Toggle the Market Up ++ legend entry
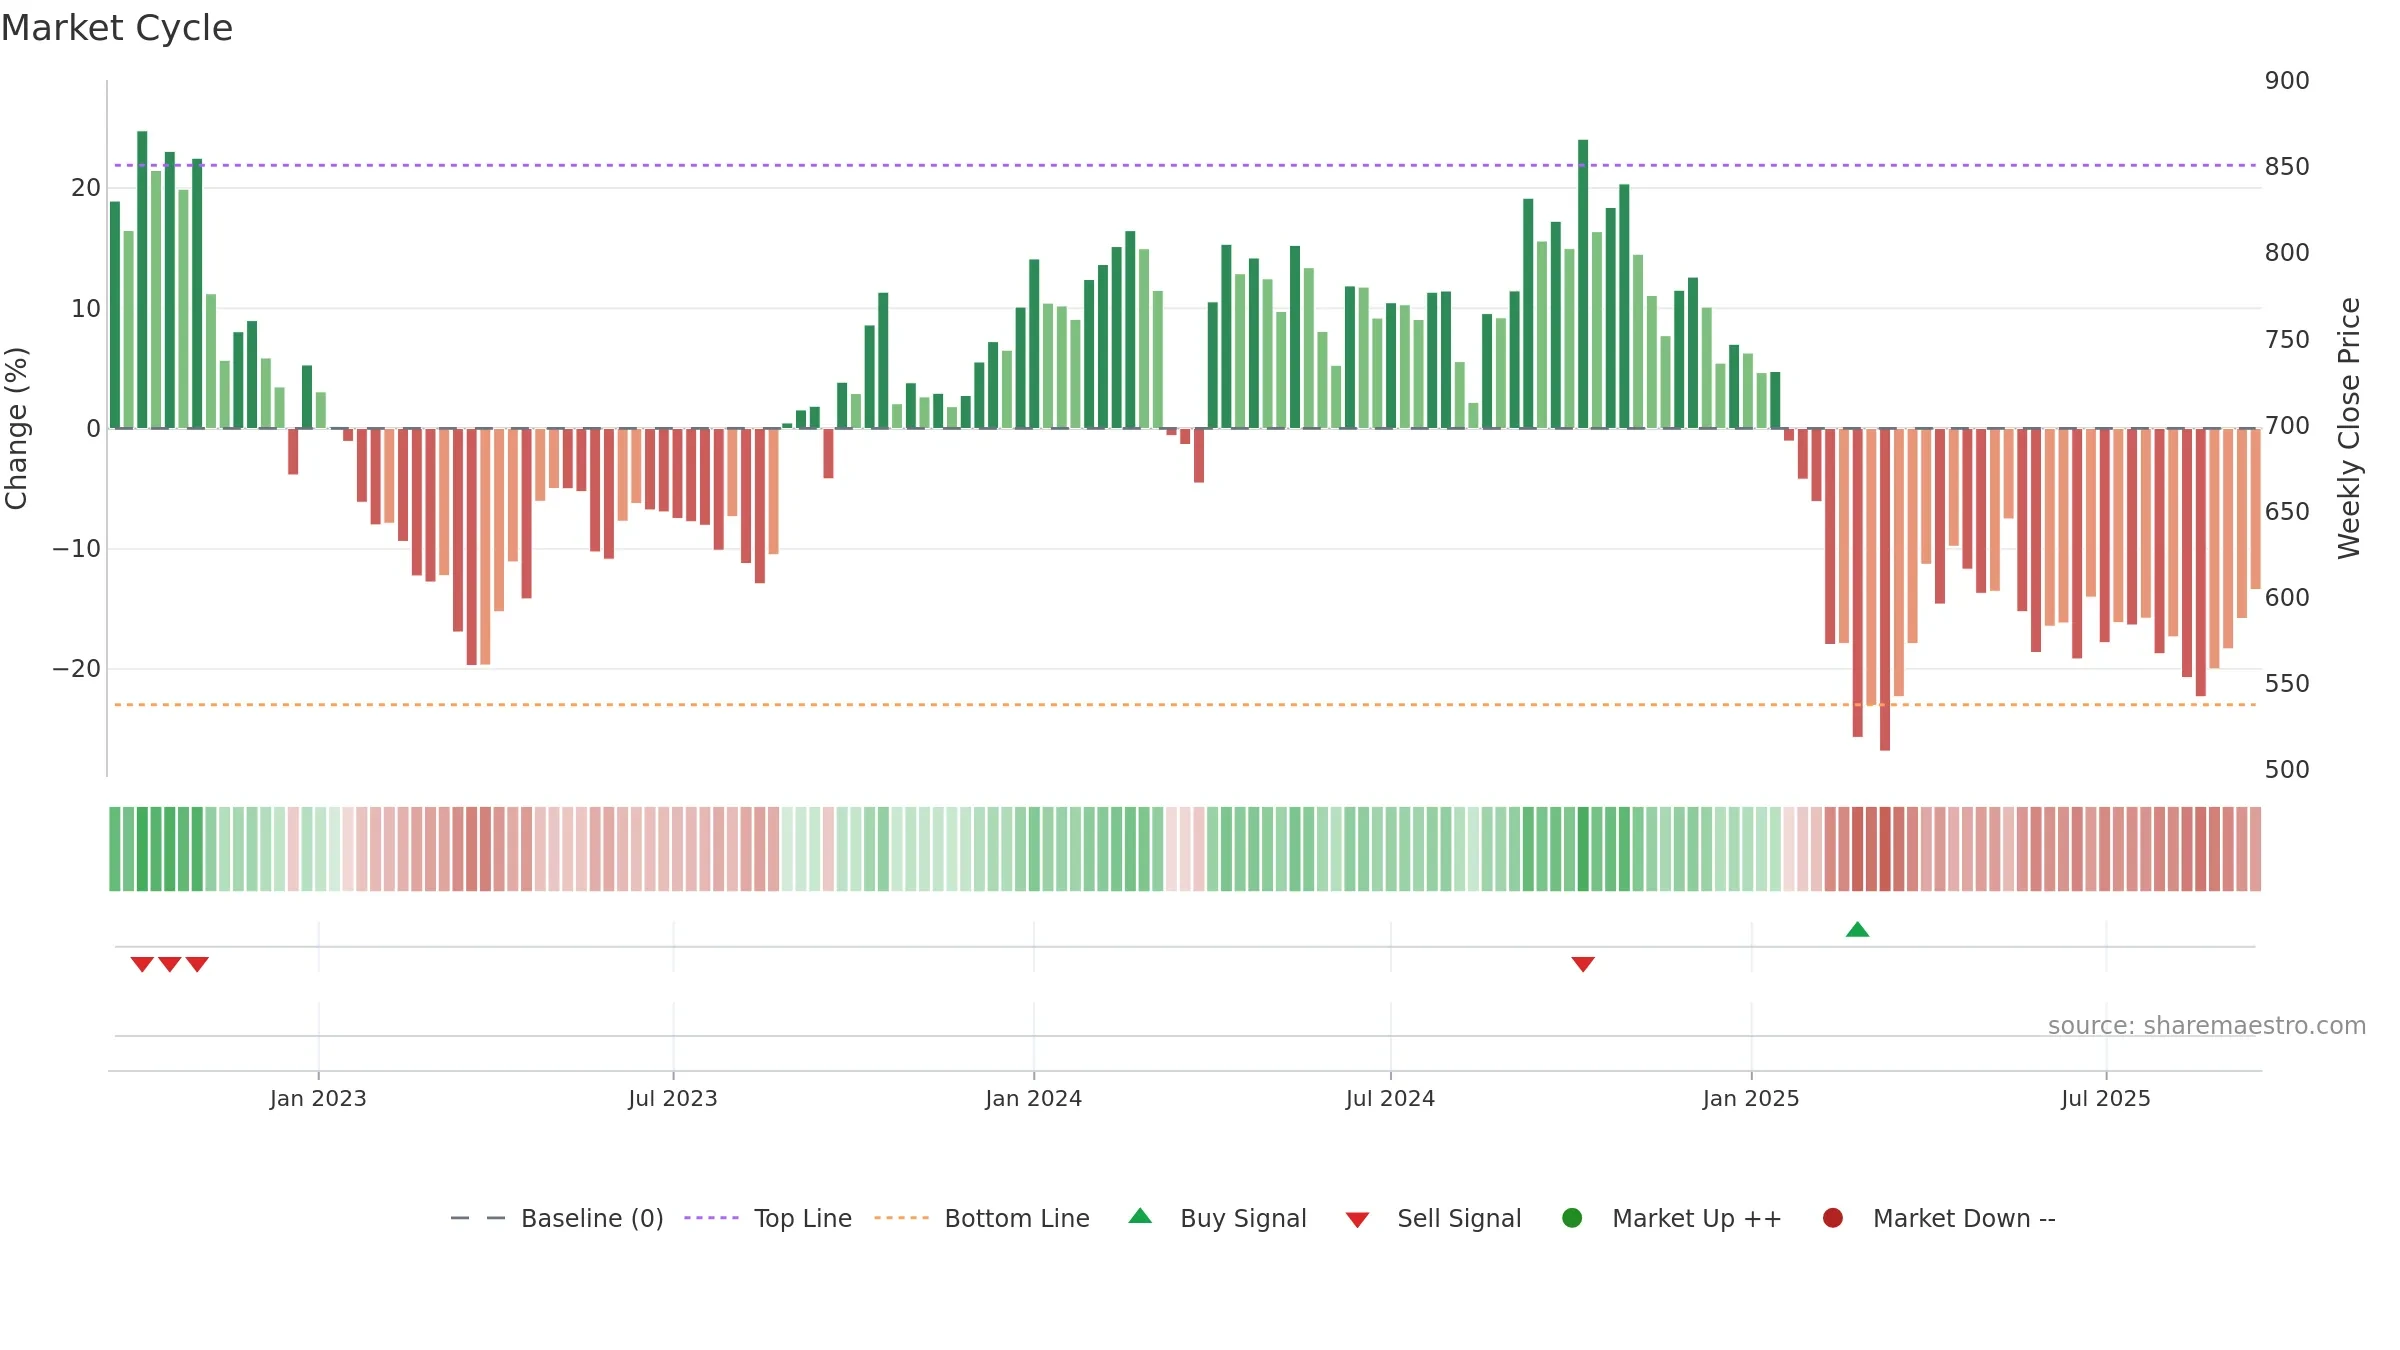Screen dimensions: 2400x1350 [1672, 1218]
